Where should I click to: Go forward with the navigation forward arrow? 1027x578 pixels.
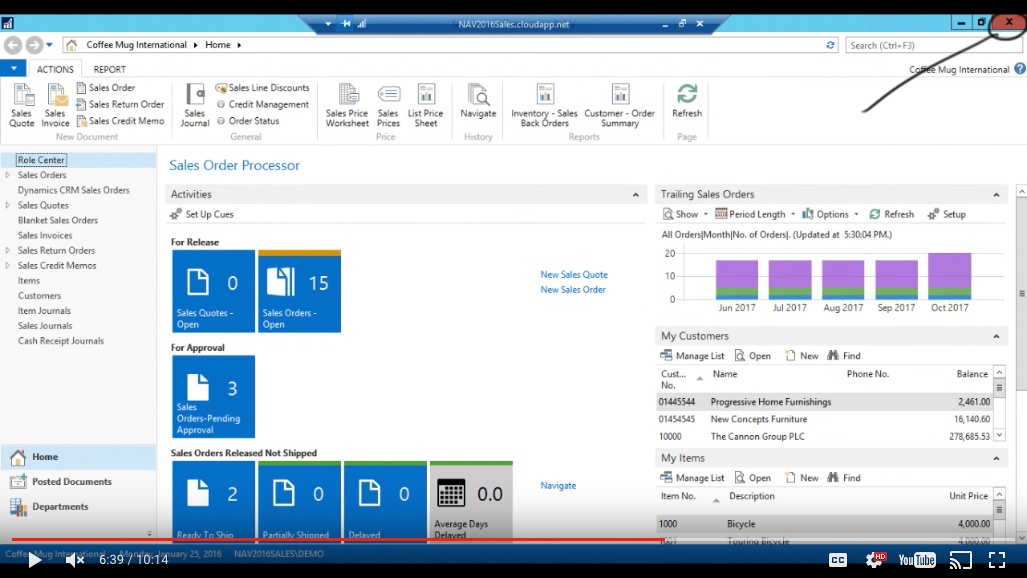coord(34,45)
